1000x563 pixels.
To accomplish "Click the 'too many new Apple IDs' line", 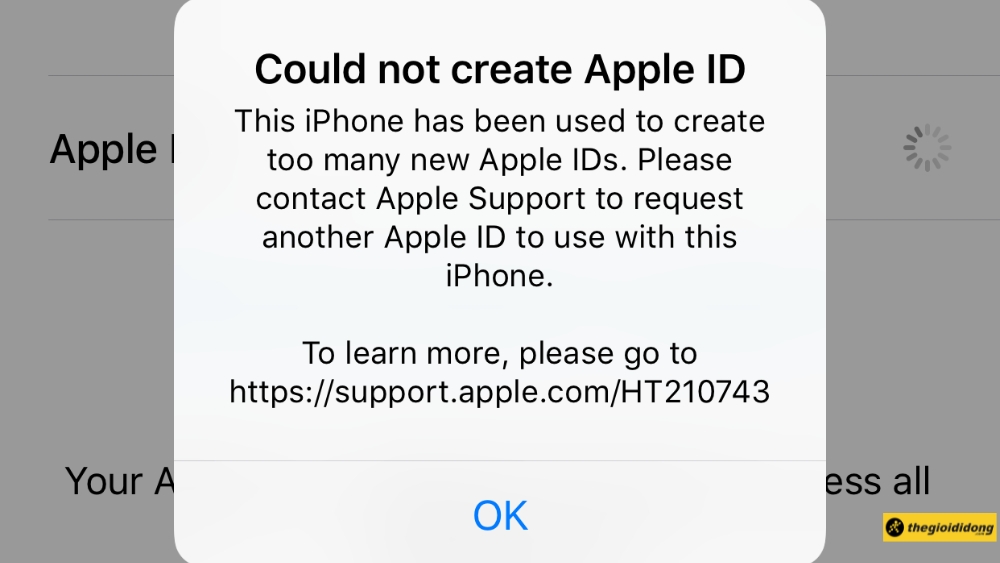I will click(500, 159).
